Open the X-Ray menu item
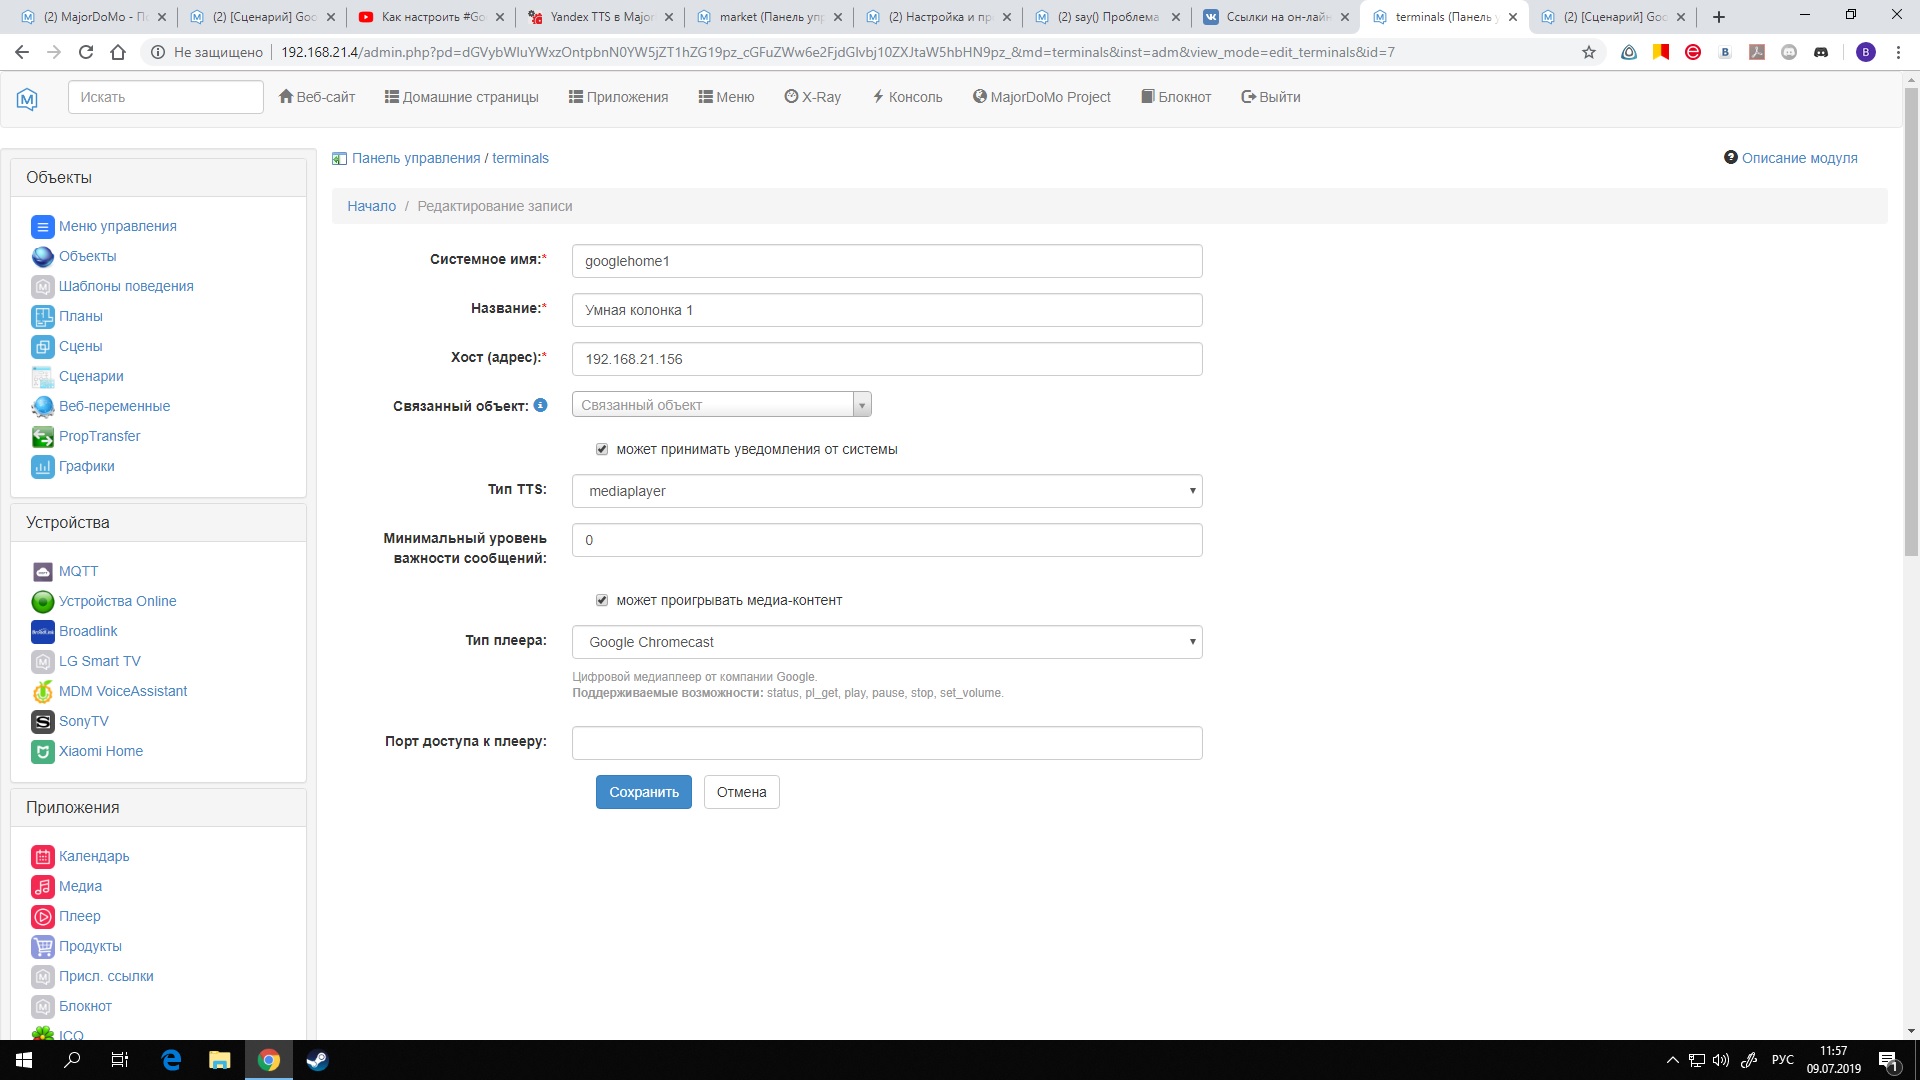 pos(812,97)
